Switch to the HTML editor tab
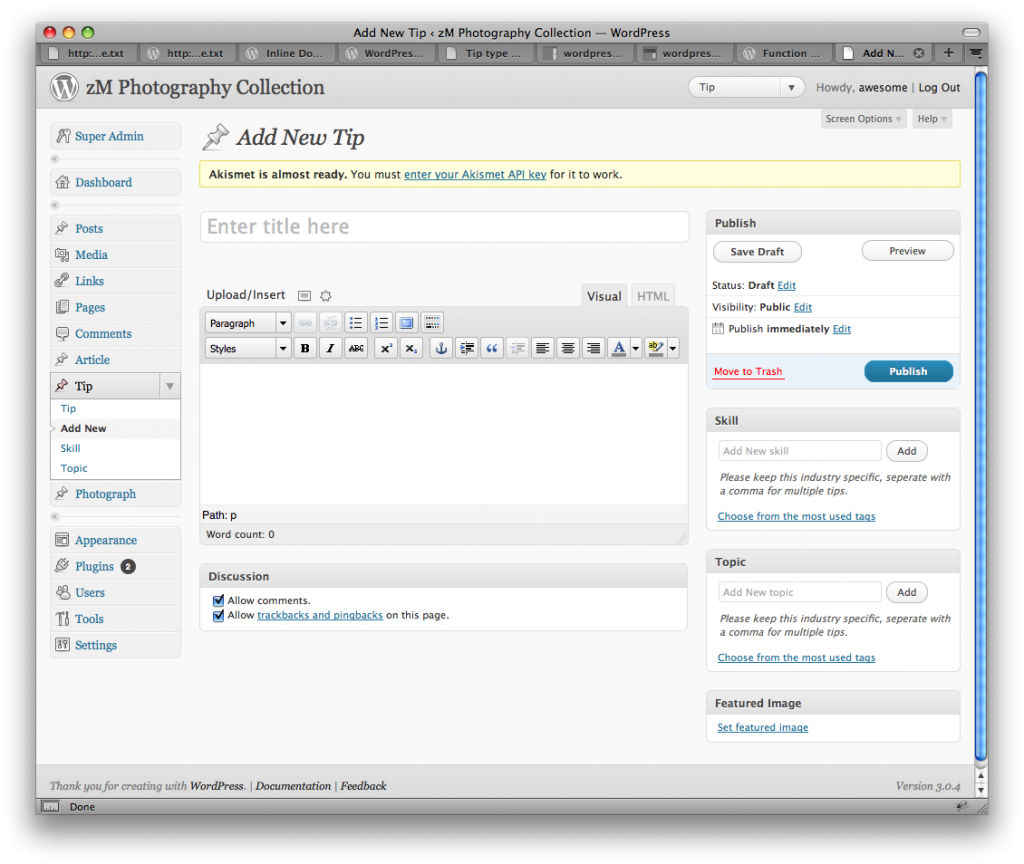 tap(653, 296)
